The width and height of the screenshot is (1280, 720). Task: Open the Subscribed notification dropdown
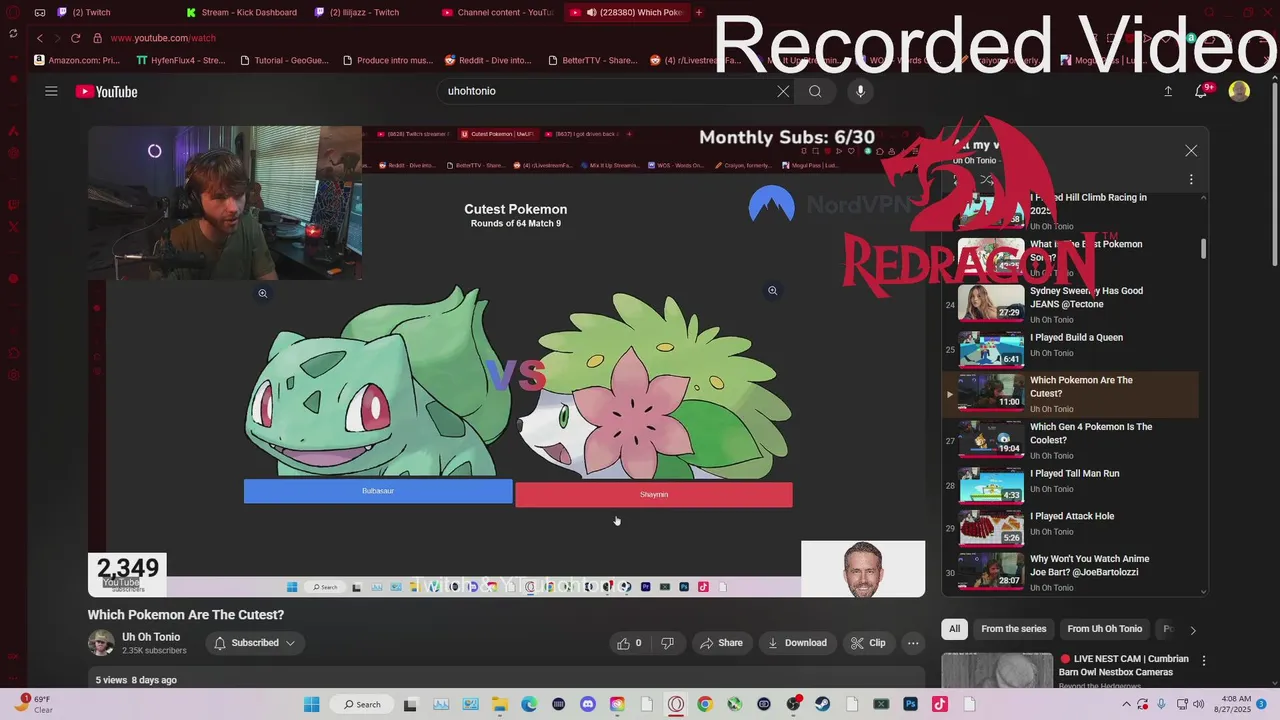click(x=255, y=643)
